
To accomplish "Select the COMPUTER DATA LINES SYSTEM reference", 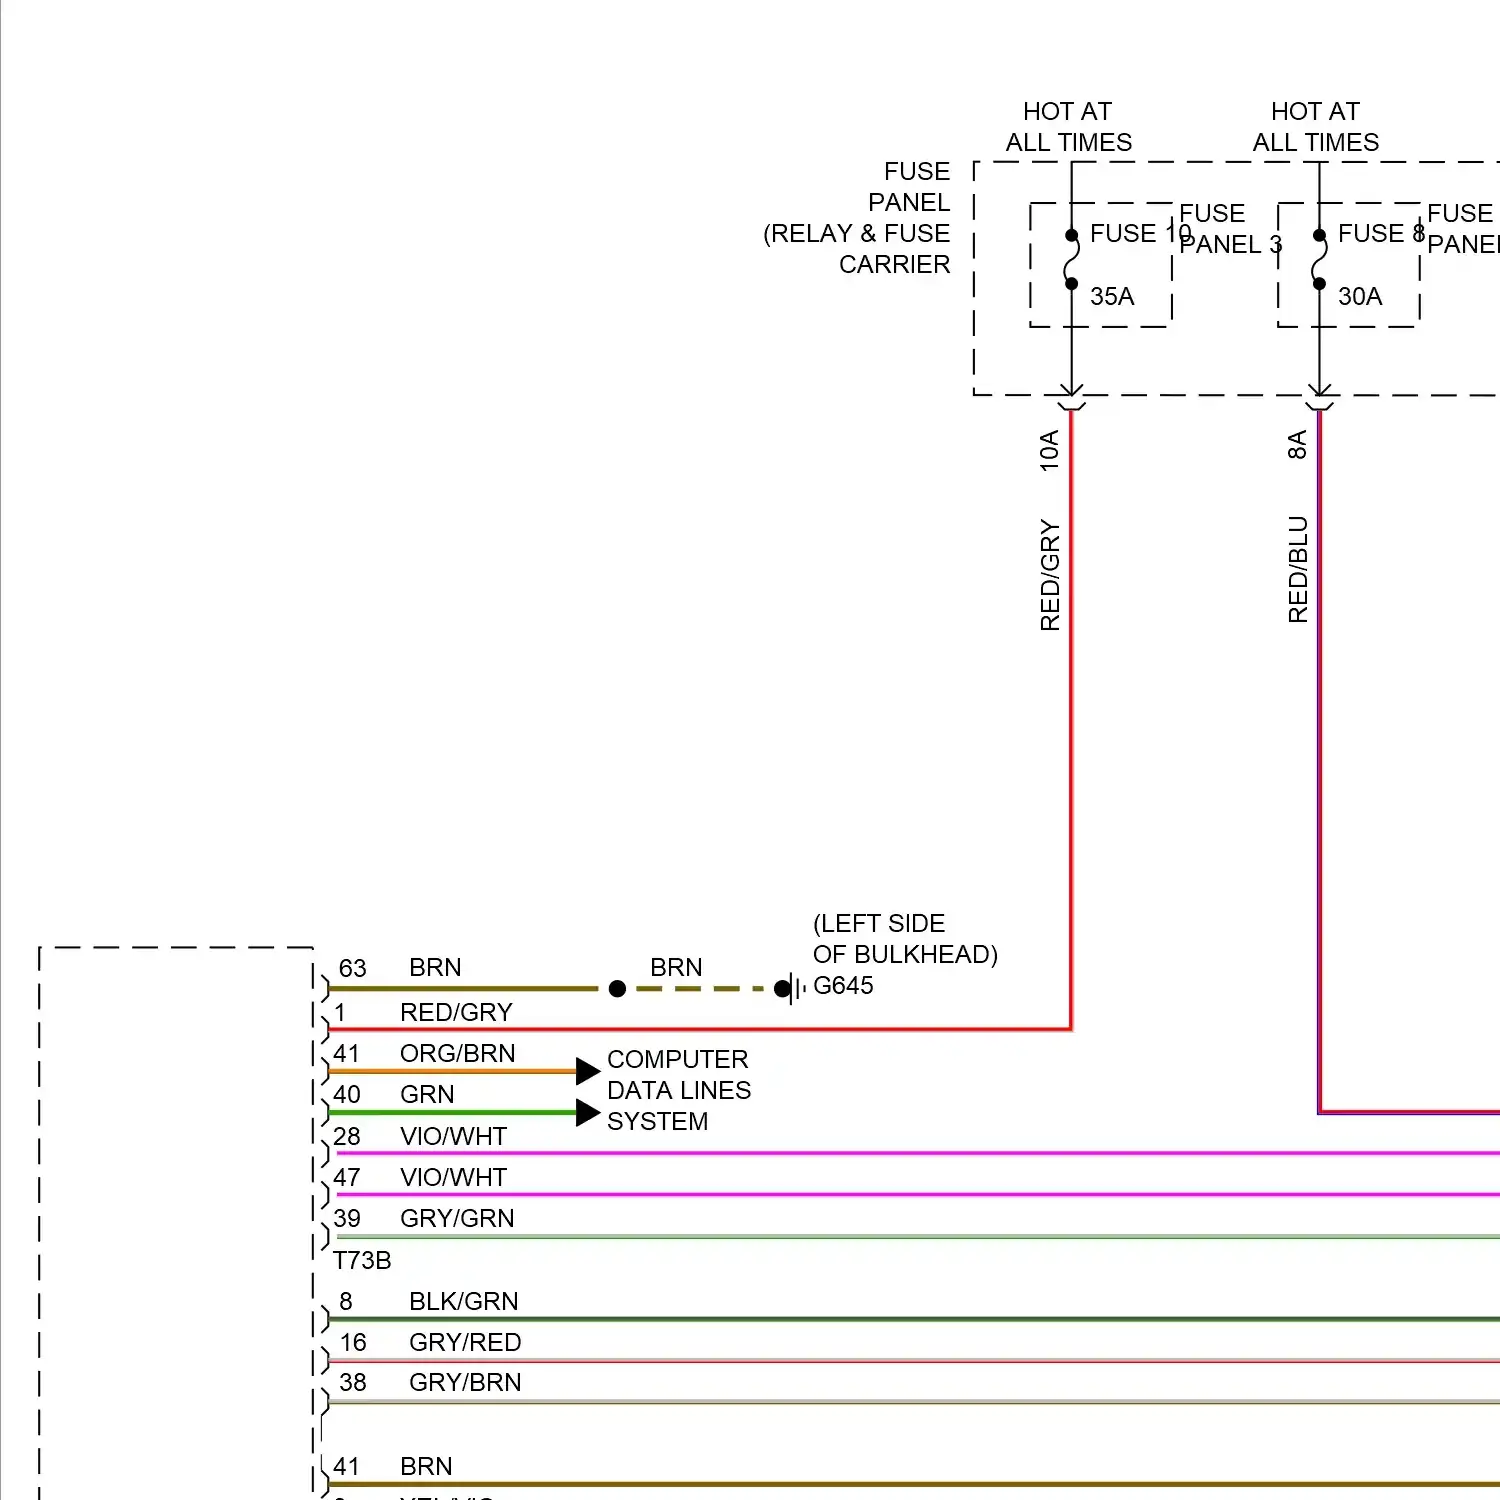I will (679, 1091).
